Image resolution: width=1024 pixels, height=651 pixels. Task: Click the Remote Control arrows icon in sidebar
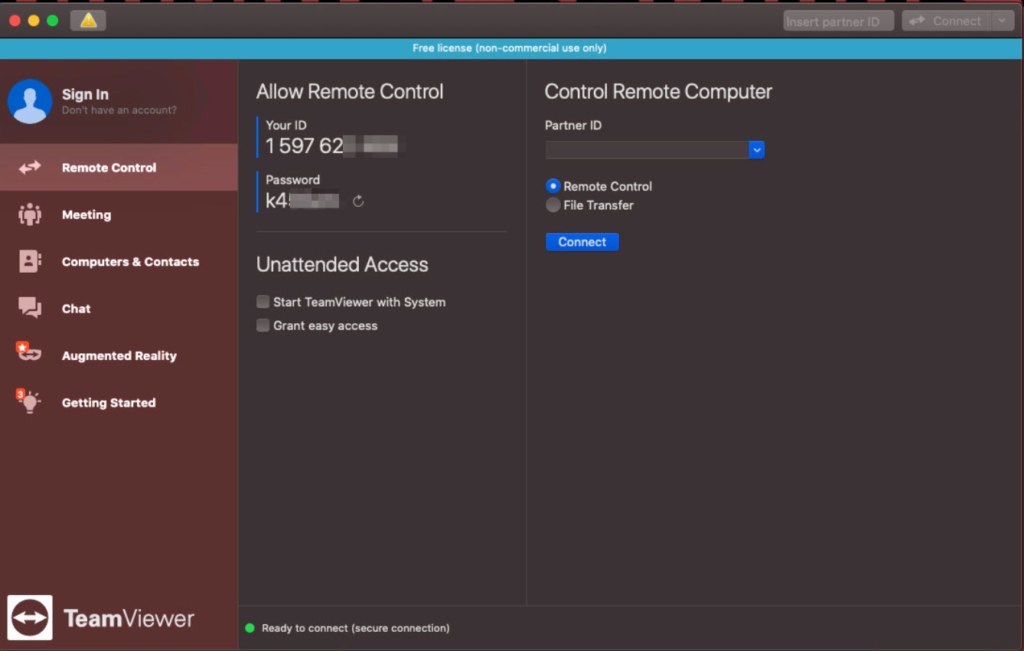pyautogui.click(x=30, y=168)
